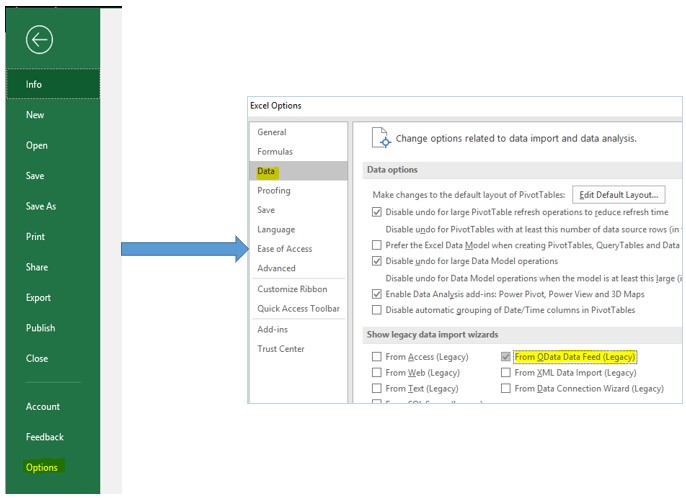This screenshot has height=498, width=686.
Task: Open Quick Access Toolbar category
Action: coord(299,309)
